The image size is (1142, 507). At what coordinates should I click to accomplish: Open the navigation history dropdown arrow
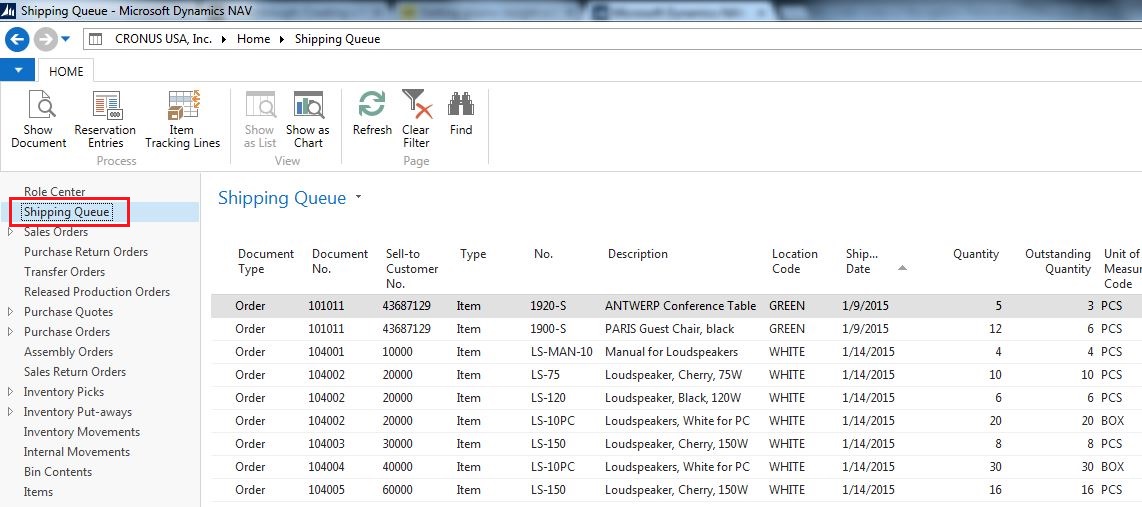coord(66,39)
